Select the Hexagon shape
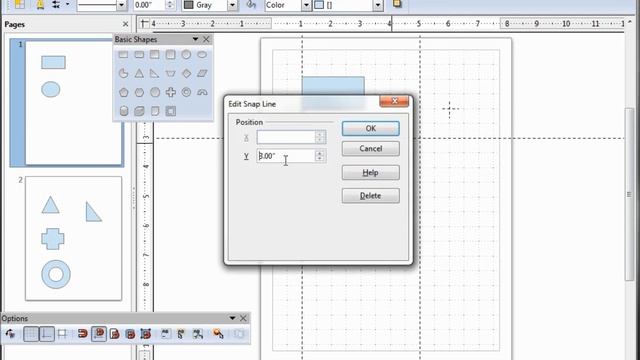Screen dimensions: 640x360 coord(139,92)
